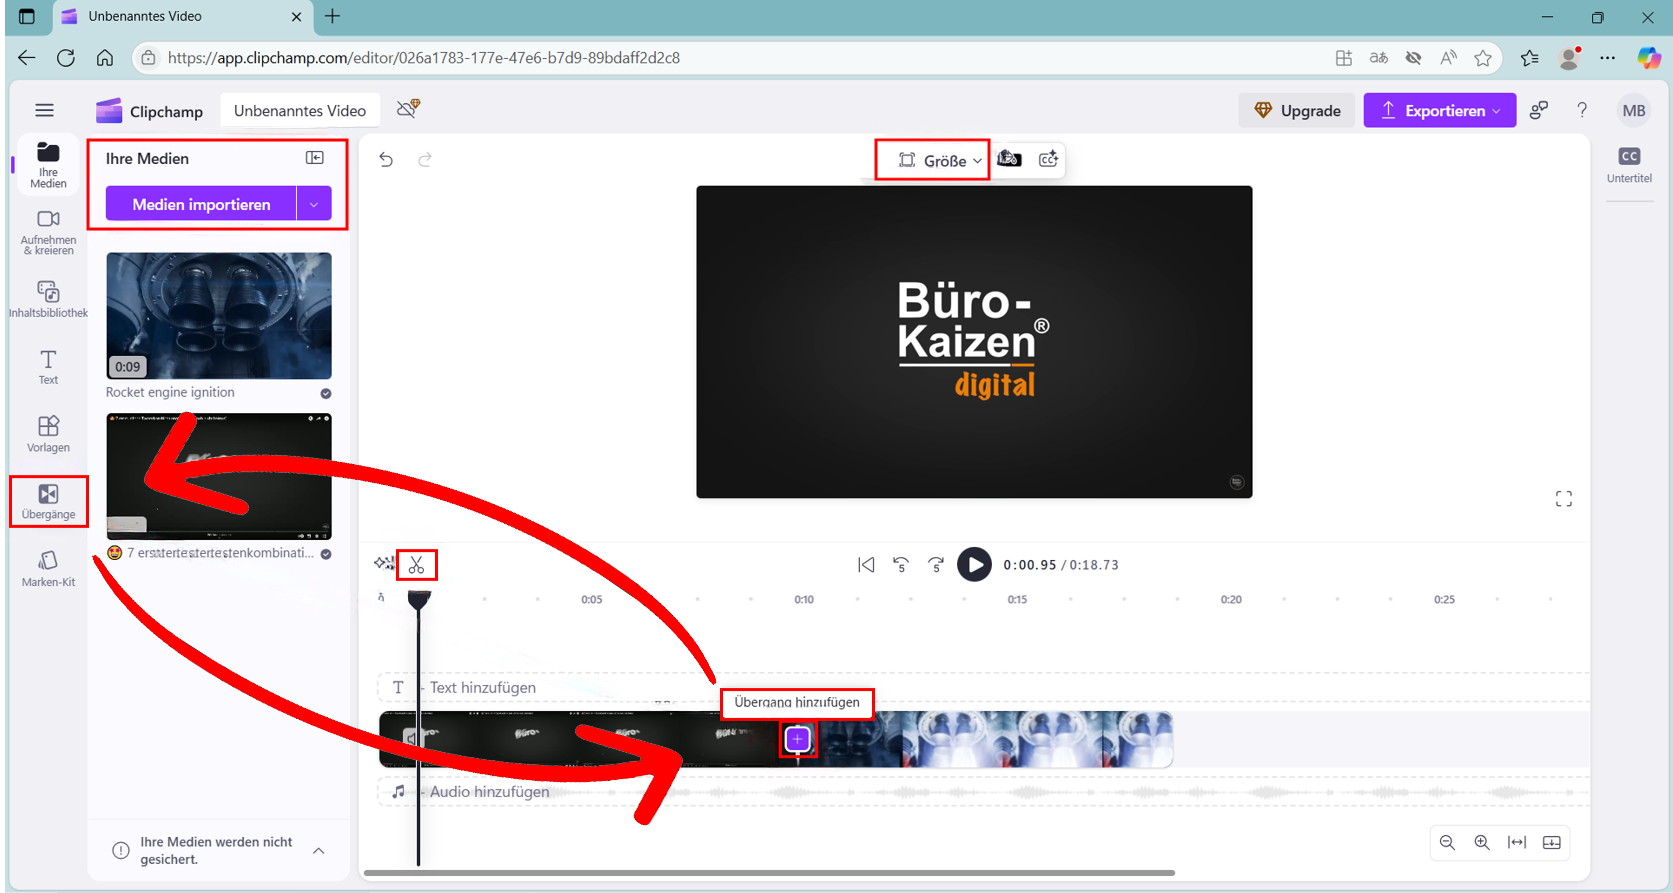Go to the browser home page

pos(104,58)
